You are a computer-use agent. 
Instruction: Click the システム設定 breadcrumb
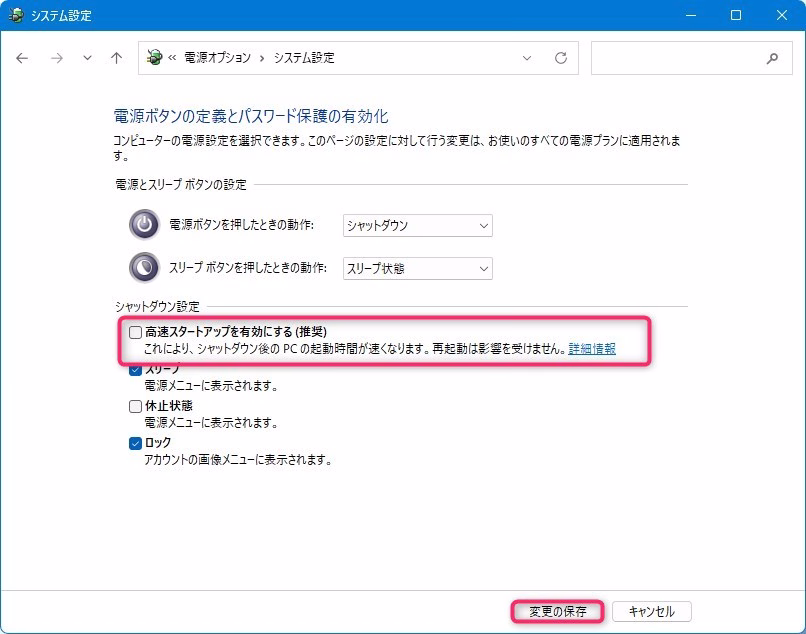pyautogui.click(x=304, y=58)
